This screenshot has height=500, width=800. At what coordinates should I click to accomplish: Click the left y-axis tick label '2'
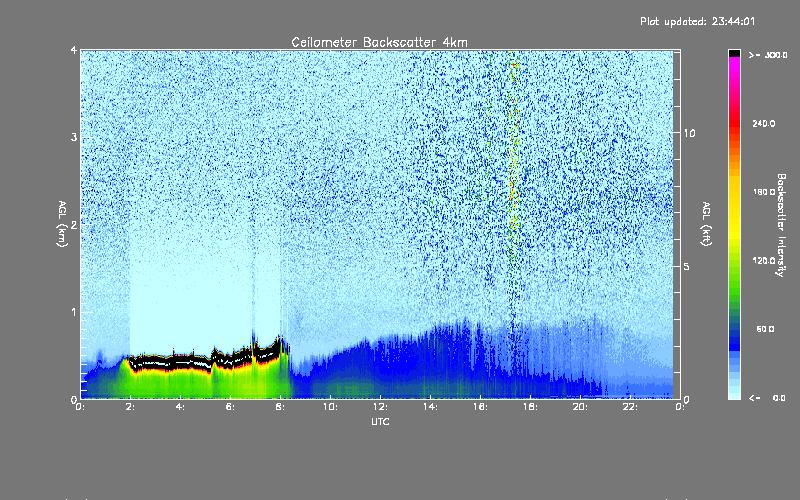(74, 225)
